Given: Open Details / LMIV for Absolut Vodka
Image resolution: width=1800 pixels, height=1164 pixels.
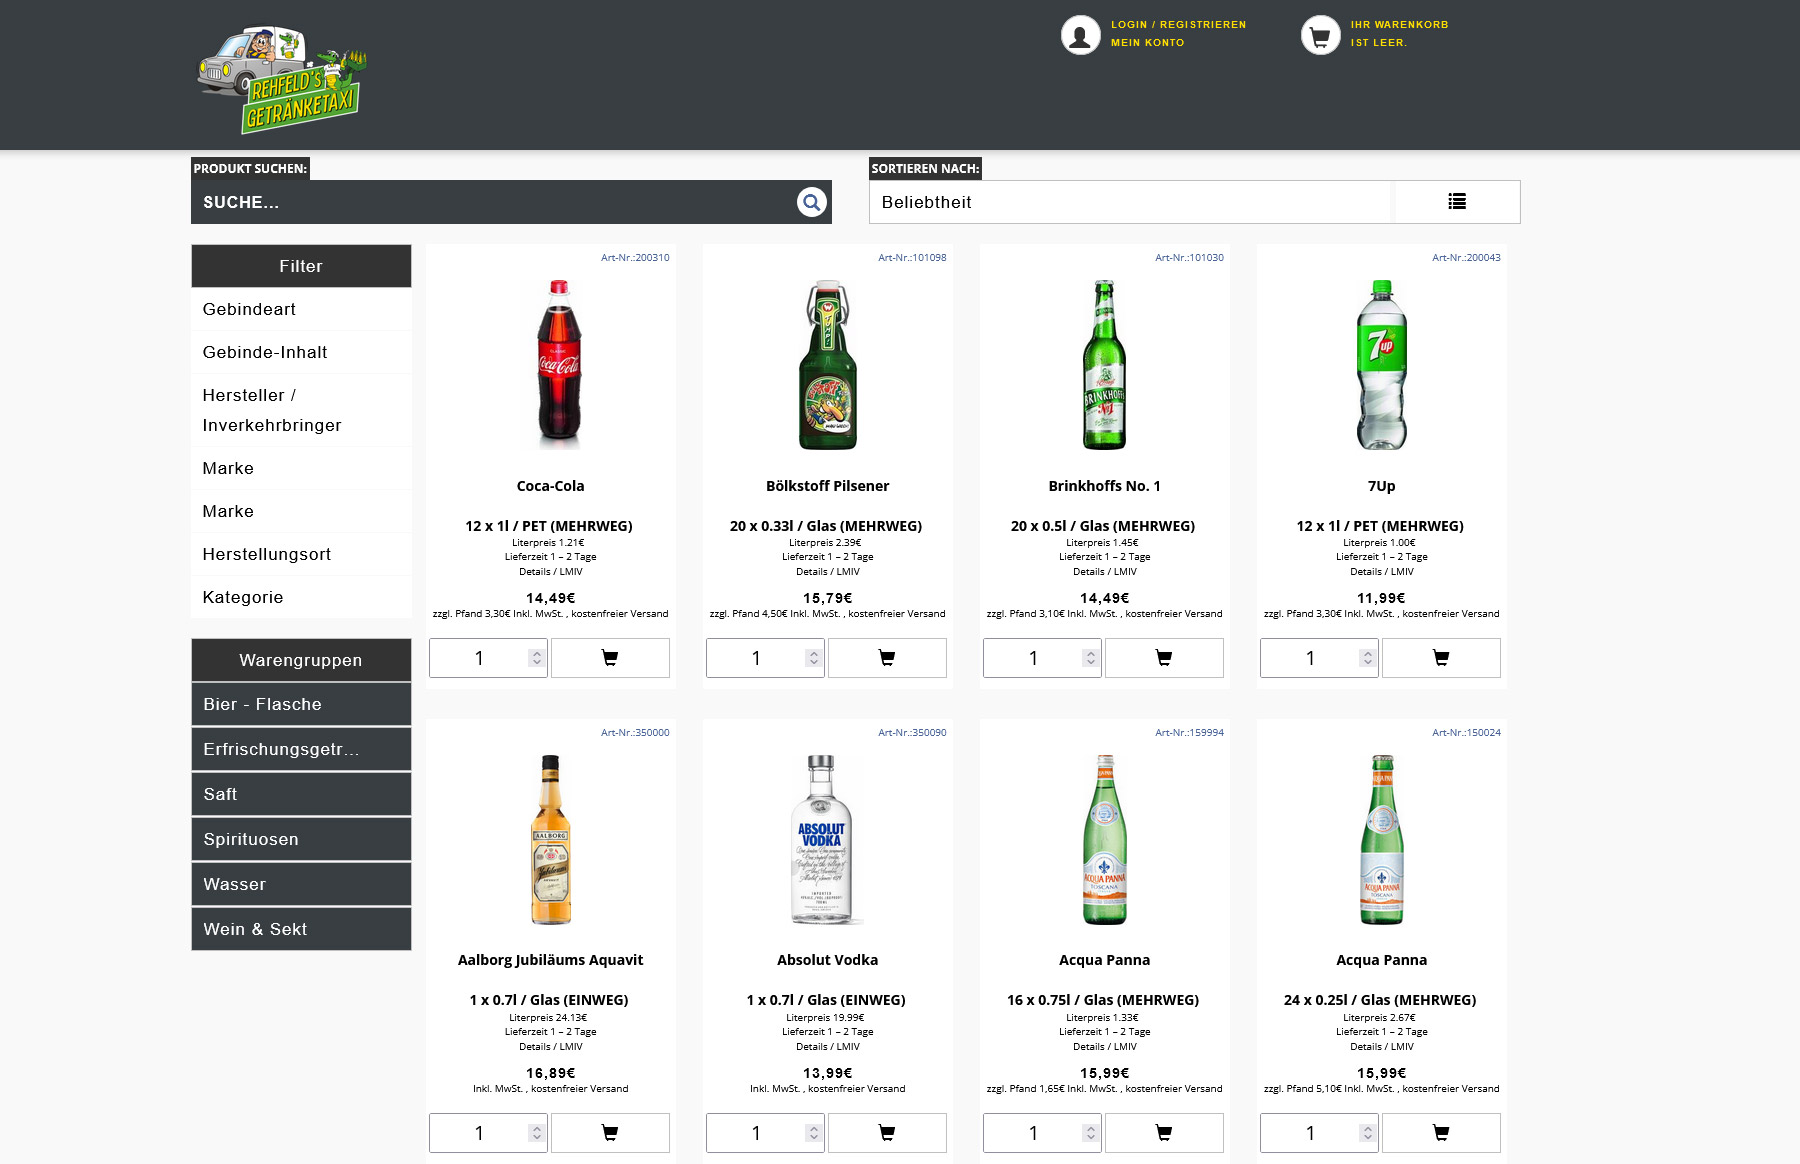Looking at the screenshot, I should tap(827, 1047).
